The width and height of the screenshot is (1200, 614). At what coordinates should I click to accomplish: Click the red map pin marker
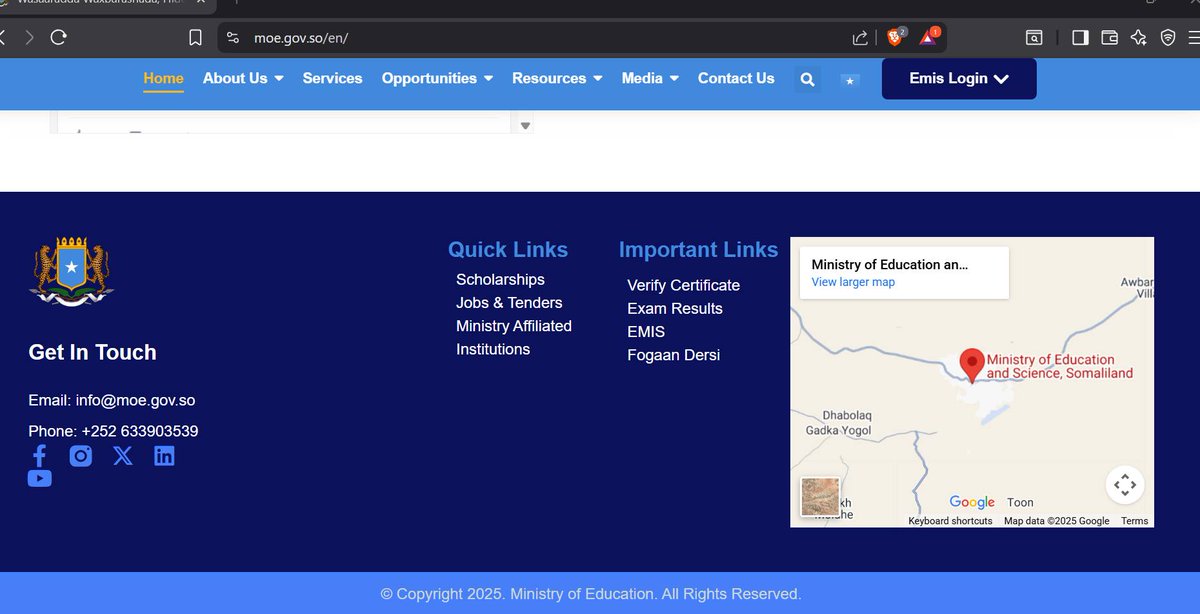971,365
